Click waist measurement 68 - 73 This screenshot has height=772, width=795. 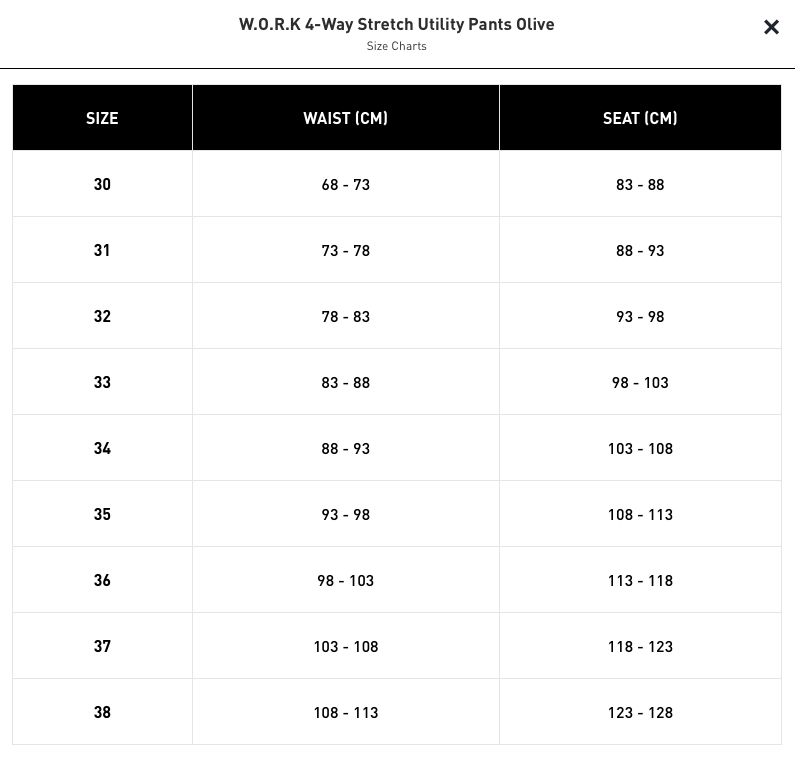(x=346, y=184)
